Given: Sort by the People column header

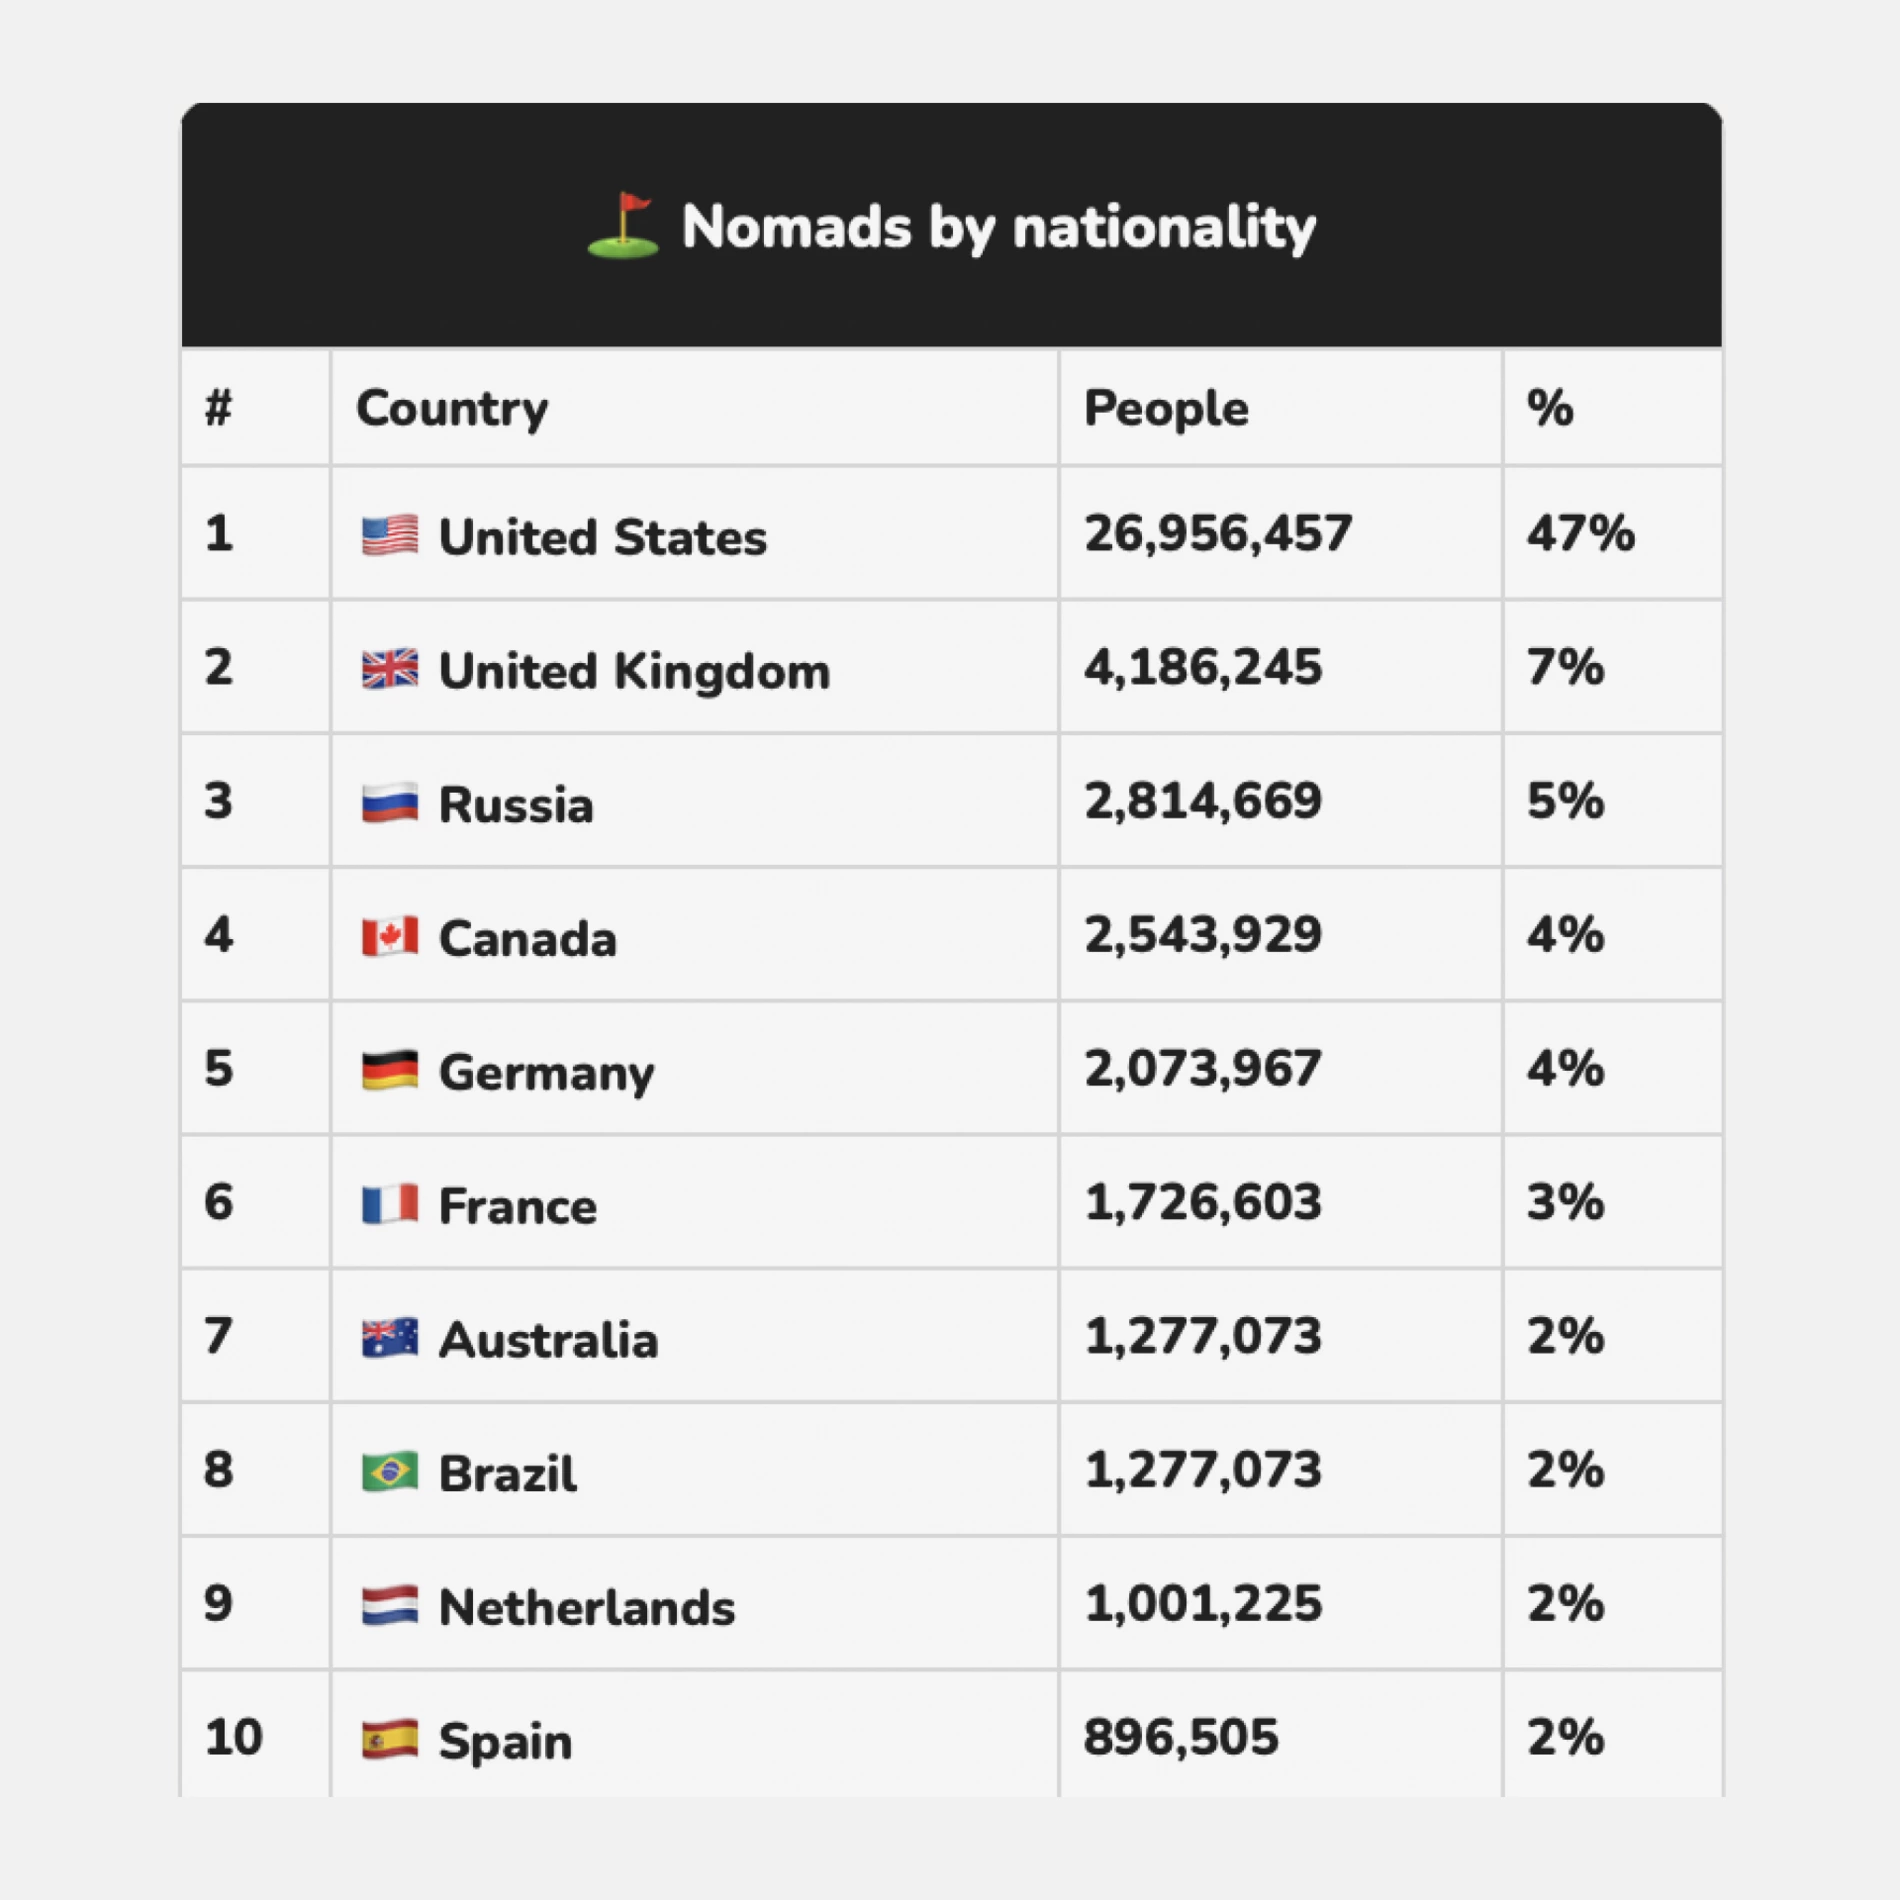Looking at the screenshot, I should (1166, 409).
